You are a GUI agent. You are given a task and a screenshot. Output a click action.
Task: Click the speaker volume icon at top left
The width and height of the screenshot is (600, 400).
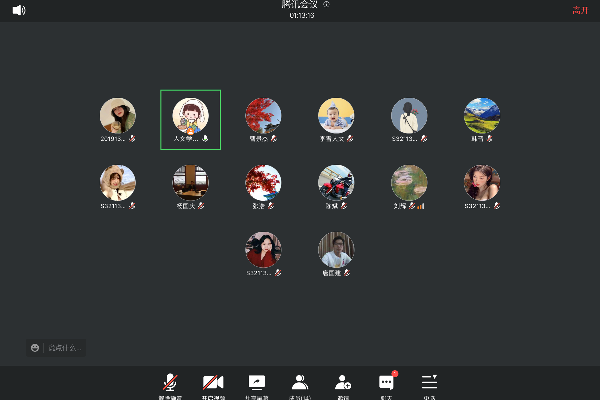(19, 10)
